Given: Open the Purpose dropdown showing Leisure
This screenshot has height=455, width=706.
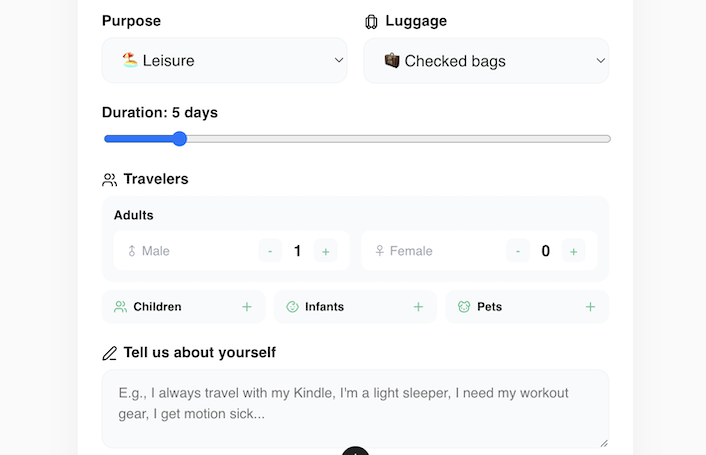Looking at the screenshot, I should [x=225, y=61].
